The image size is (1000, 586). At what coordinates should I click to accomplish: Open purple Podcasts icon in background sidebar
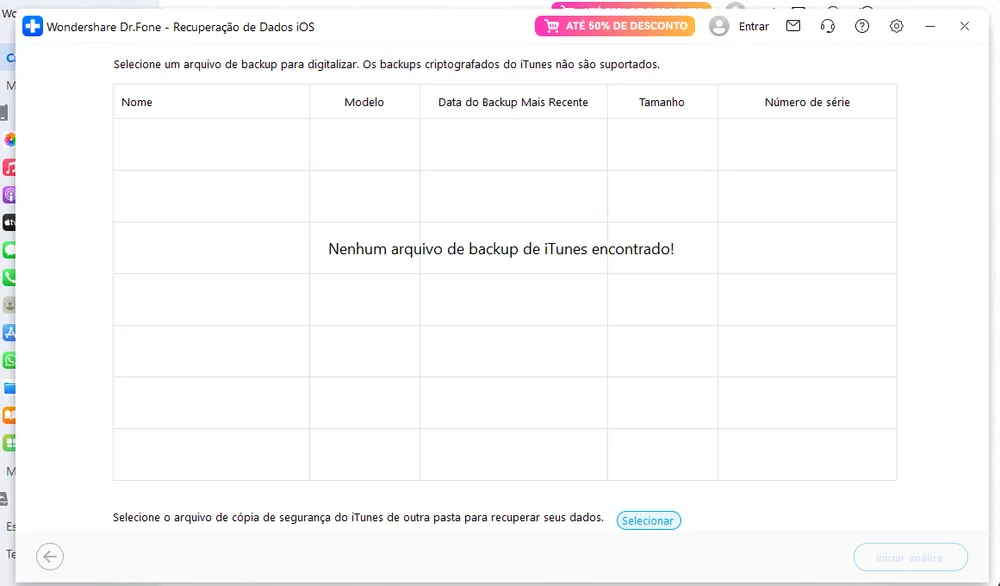click(x=9, y=195)
